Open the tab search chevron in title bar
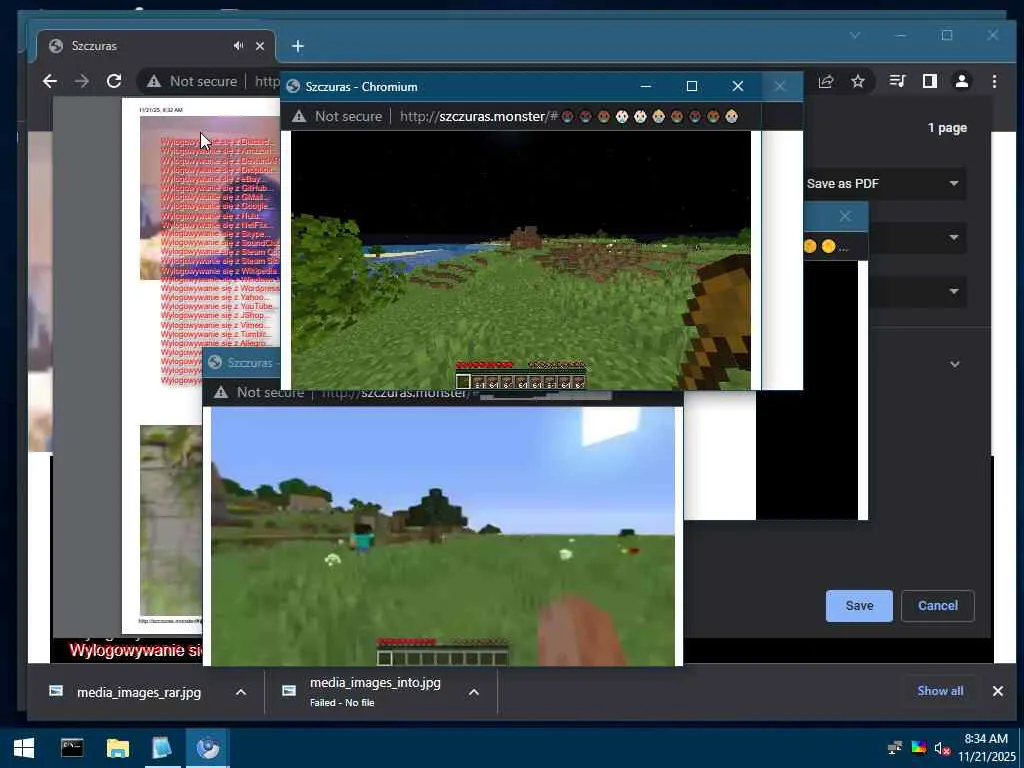The height and width of the screenshot is (768, 1024). click(x=855, y=35)
